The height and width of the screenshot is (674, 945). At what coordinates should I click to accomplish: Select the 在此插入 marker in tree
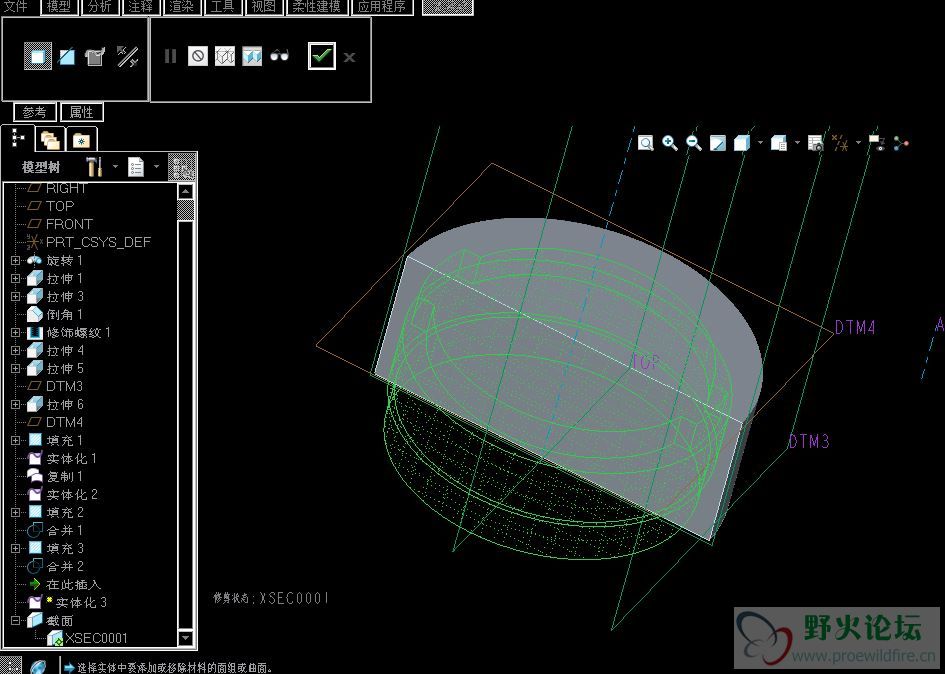(64, 584)
